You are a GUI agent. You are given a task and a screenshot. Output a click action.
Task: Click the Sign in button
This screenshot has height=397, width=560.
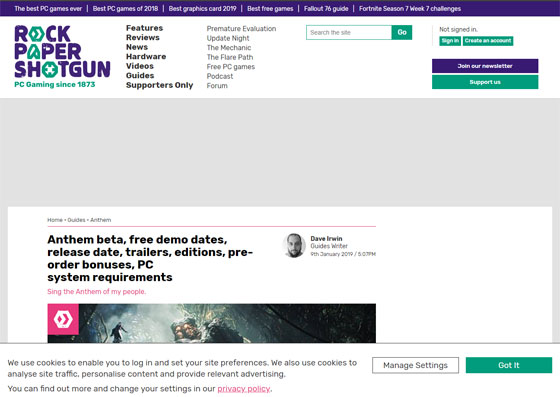450,41
